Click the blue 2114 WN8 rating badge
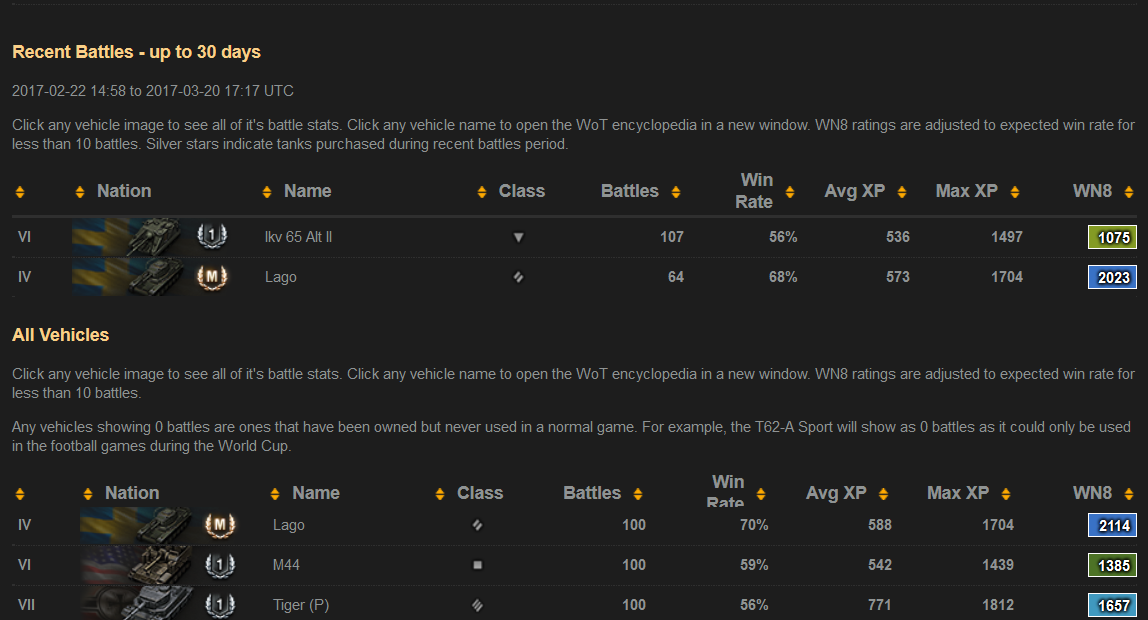The image size is (1148, 620). pos(1112,526)
